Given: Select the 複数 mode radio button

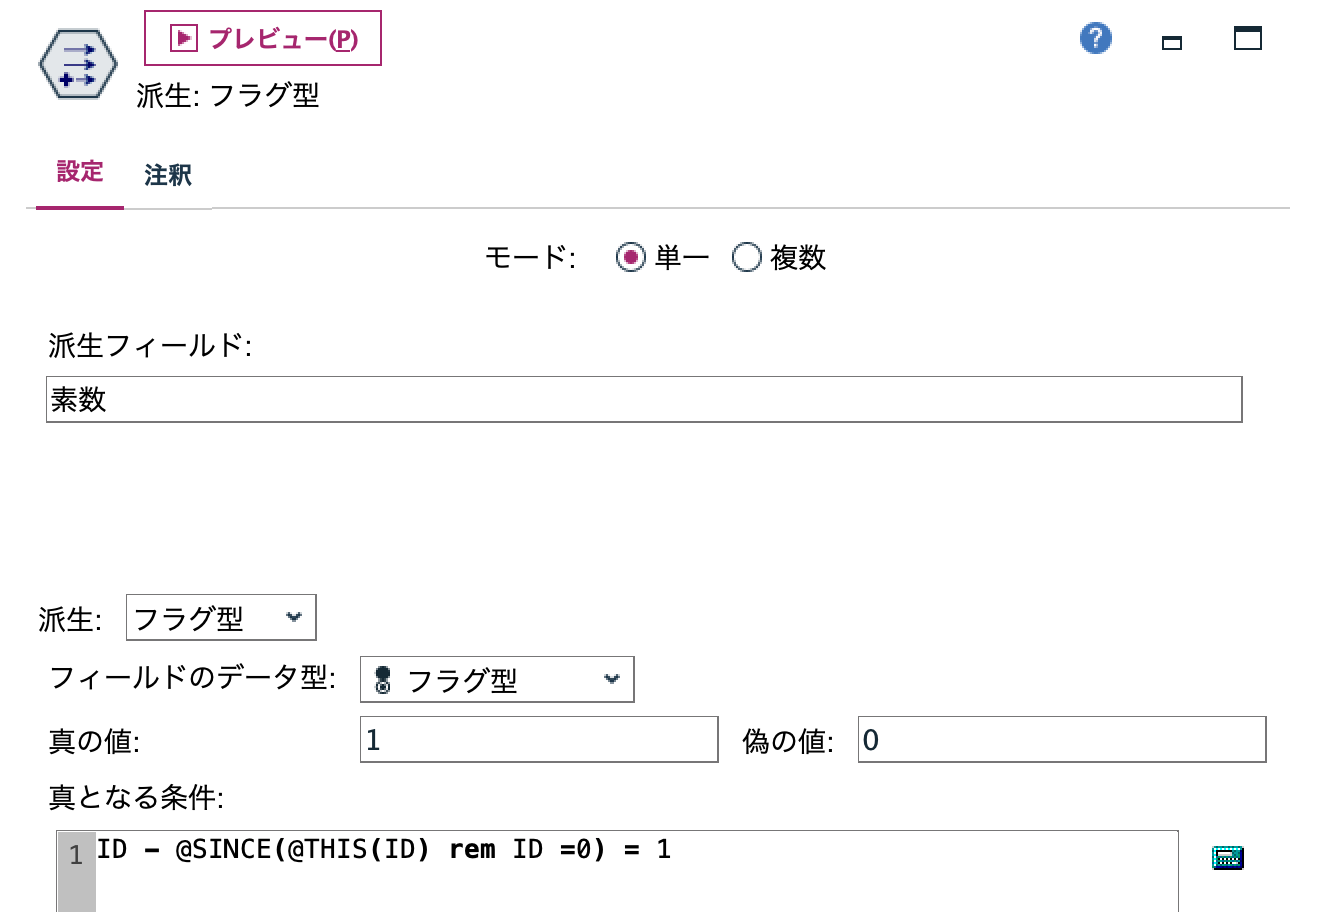Looking at the screenshot, I should [746, 257].
